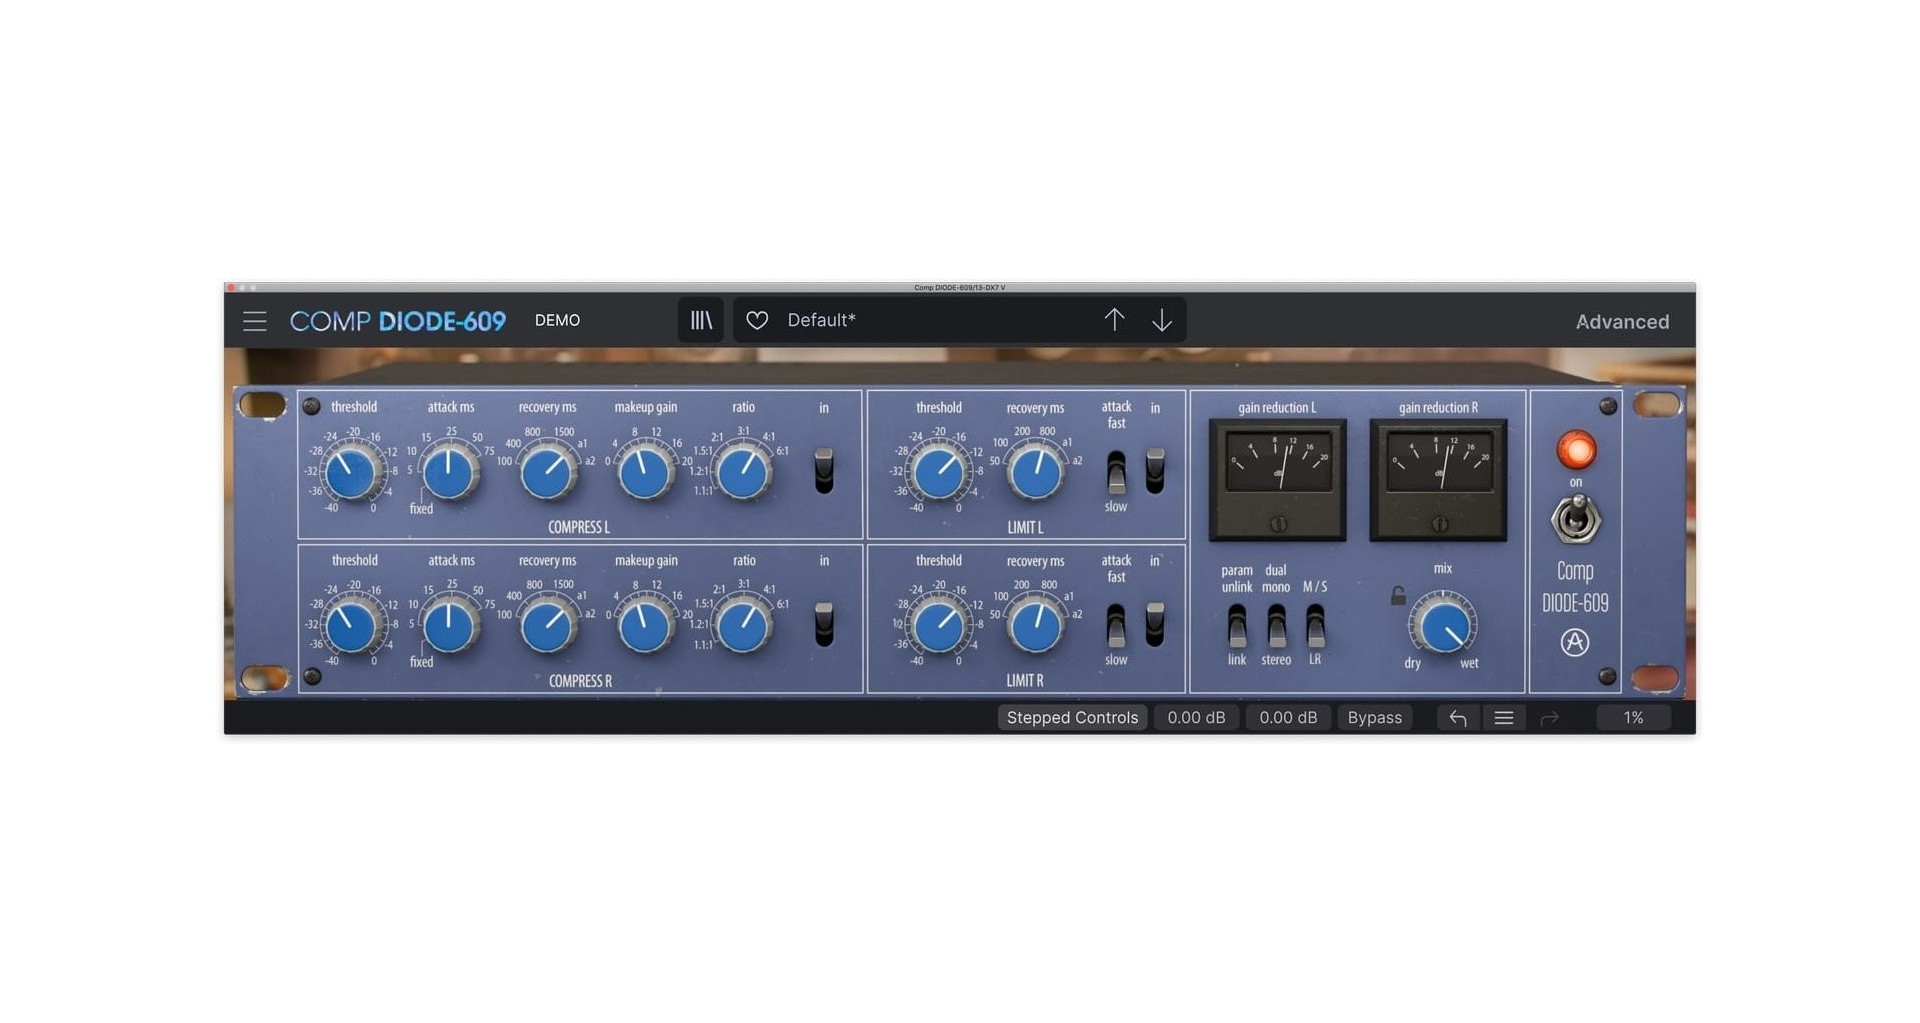This screenshot has height=1023, width=1920.
Task: Click the DEMO label in the header
Action: coord(557,320)
